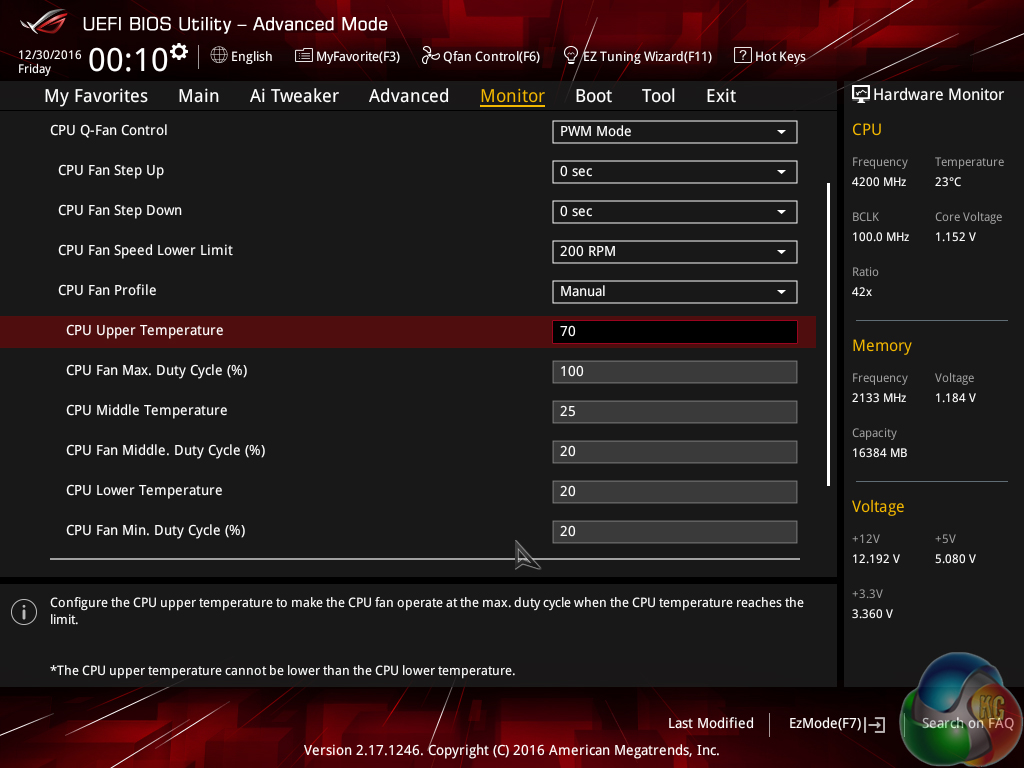The width and height of the screenshot is (1024, 768).
Task: Open the Advanced tab
Action: [x=409, y=96]
